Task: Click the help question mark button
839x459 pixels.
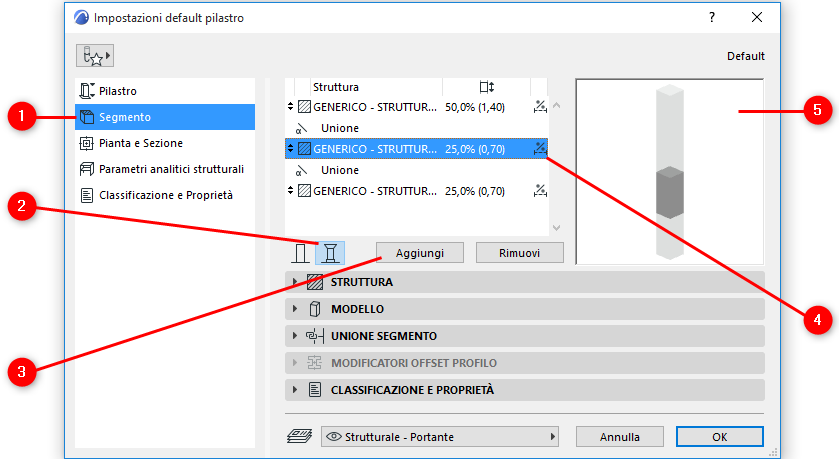Action: pos(712,18)
